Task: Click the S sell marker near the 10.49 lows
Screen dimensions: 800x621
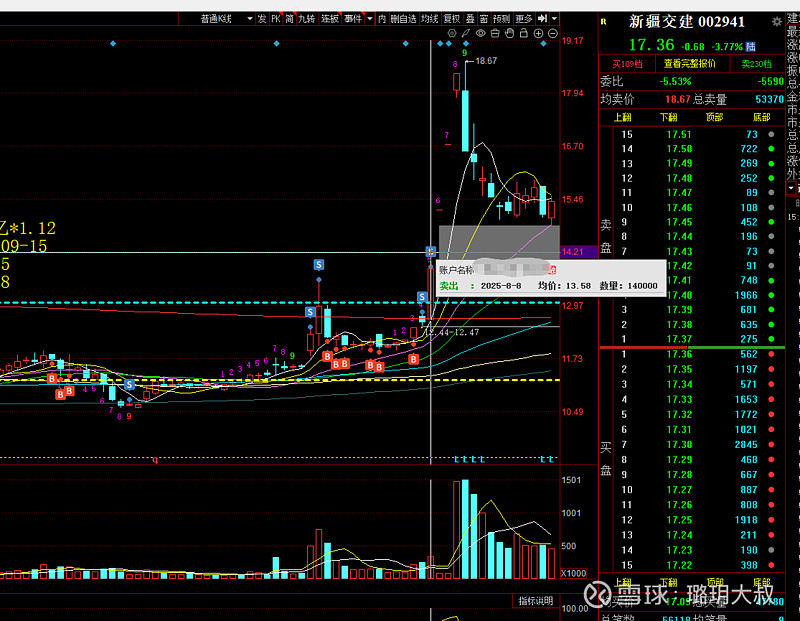Action: 129,384
